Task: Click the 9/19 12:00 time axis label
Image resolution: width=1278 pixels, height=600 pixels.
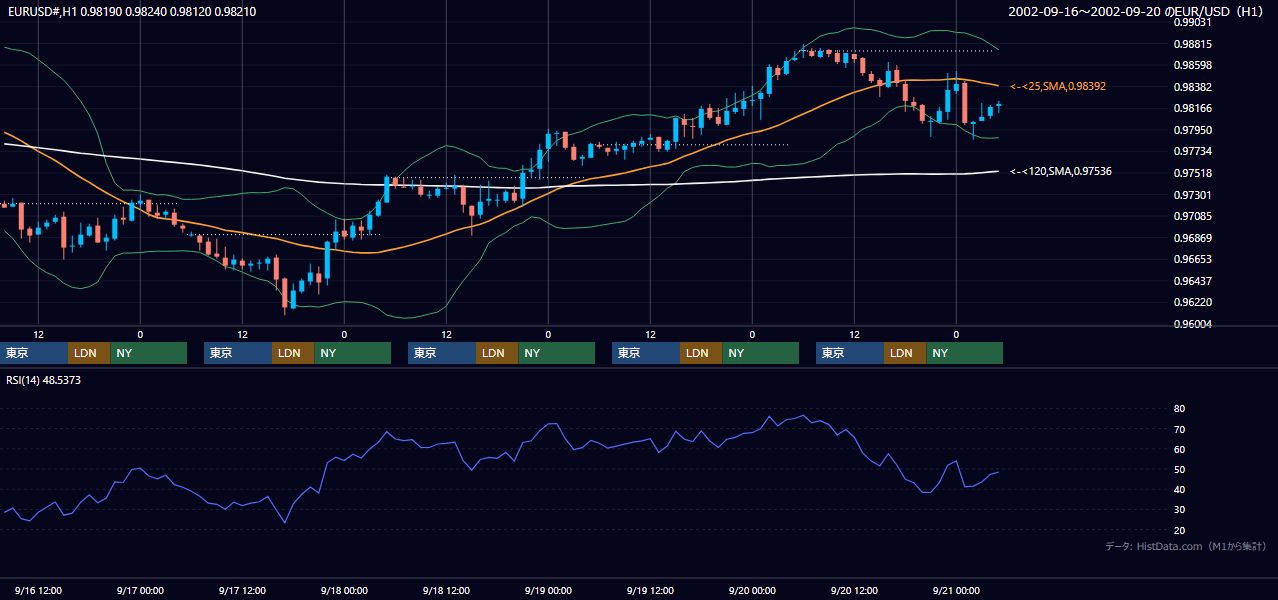Action: pos(650,591)
